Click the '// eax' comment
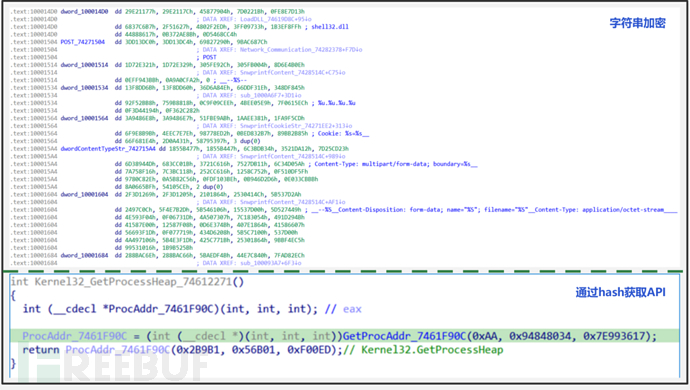690x390 pixels. point(343,309)
